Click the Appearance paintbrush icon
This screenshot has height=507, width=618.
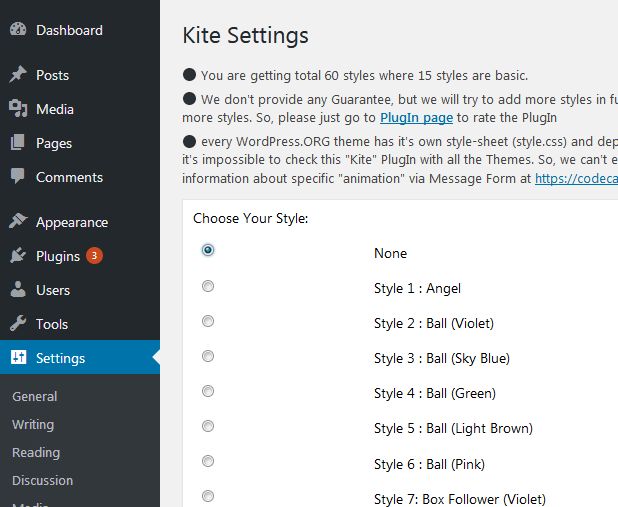[x=18, y=222]
